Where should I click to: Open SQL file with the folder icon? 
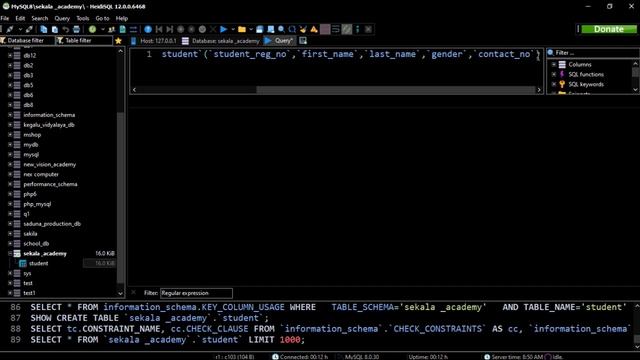[242, 29]
